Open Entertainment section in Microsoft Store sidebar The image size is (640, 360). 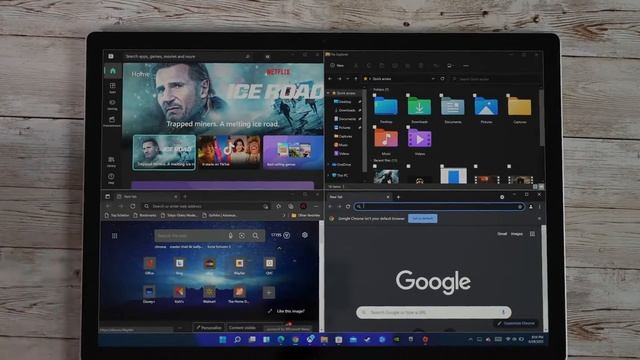pyautogui.click(x=112, y=121)
